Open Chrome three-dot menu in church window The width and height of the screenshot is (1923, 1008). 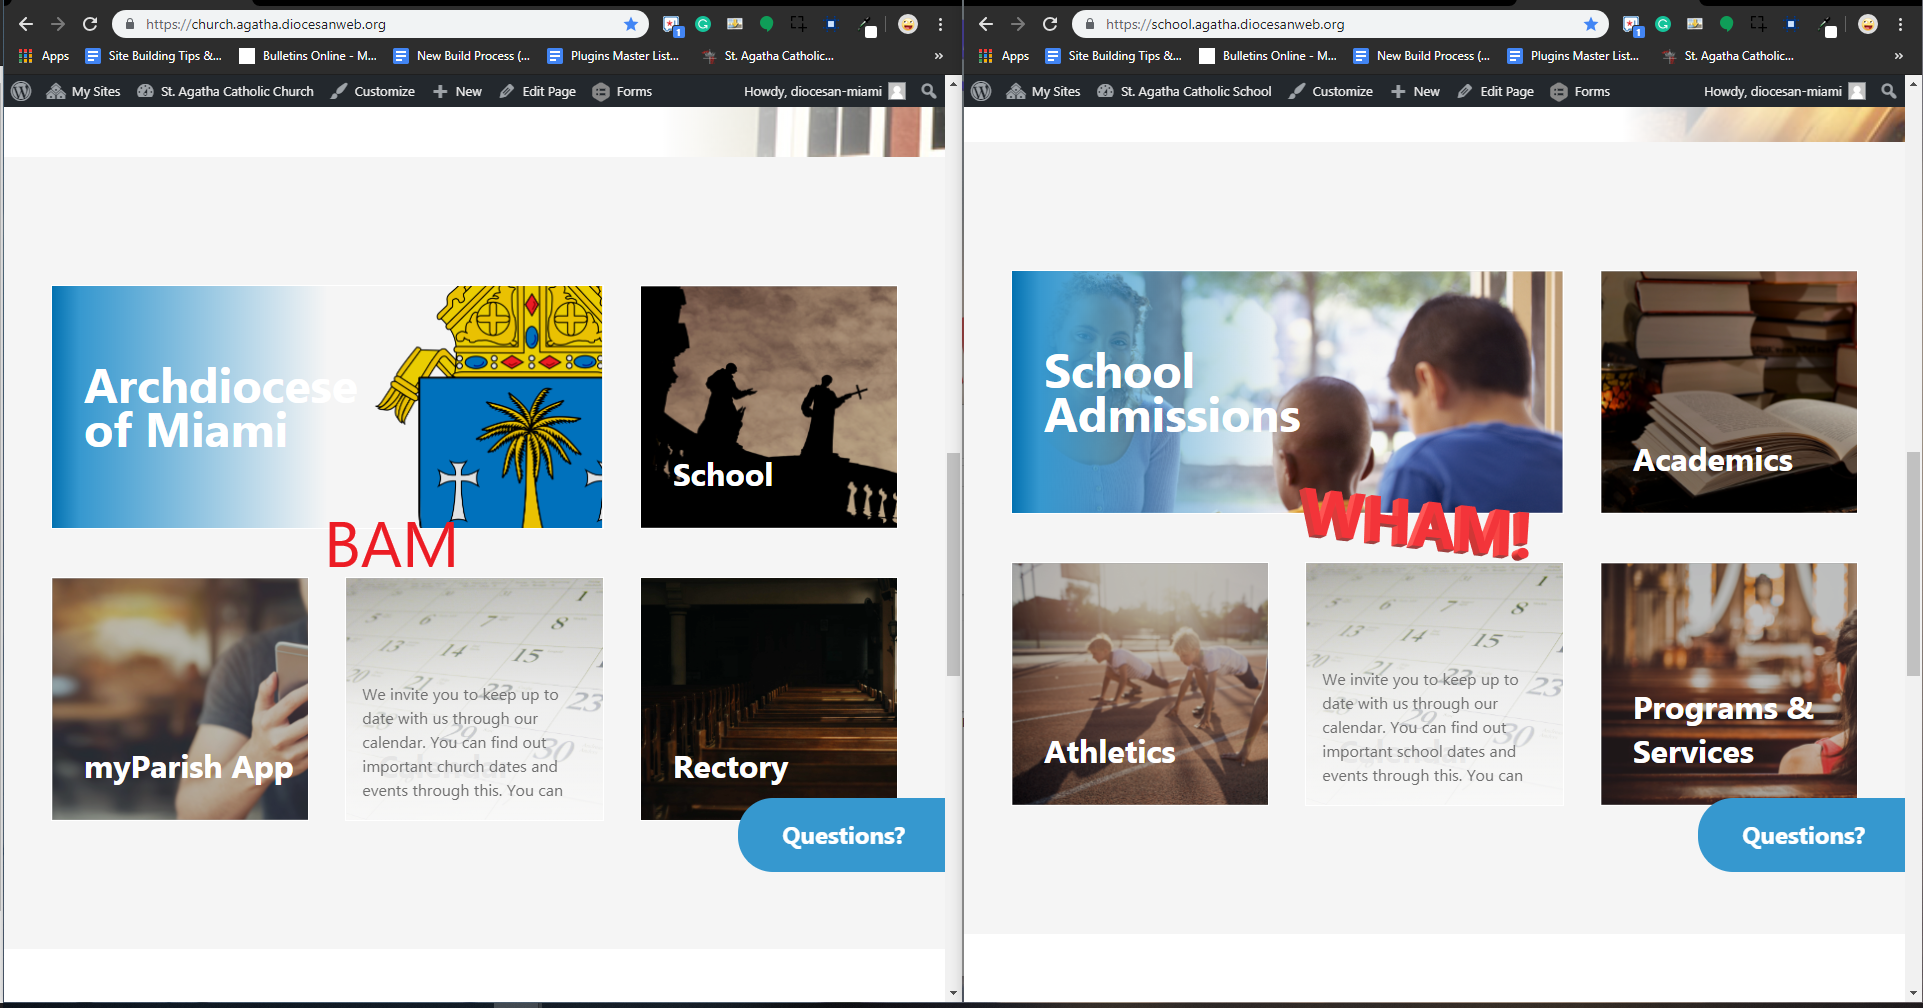coord(940,24)
